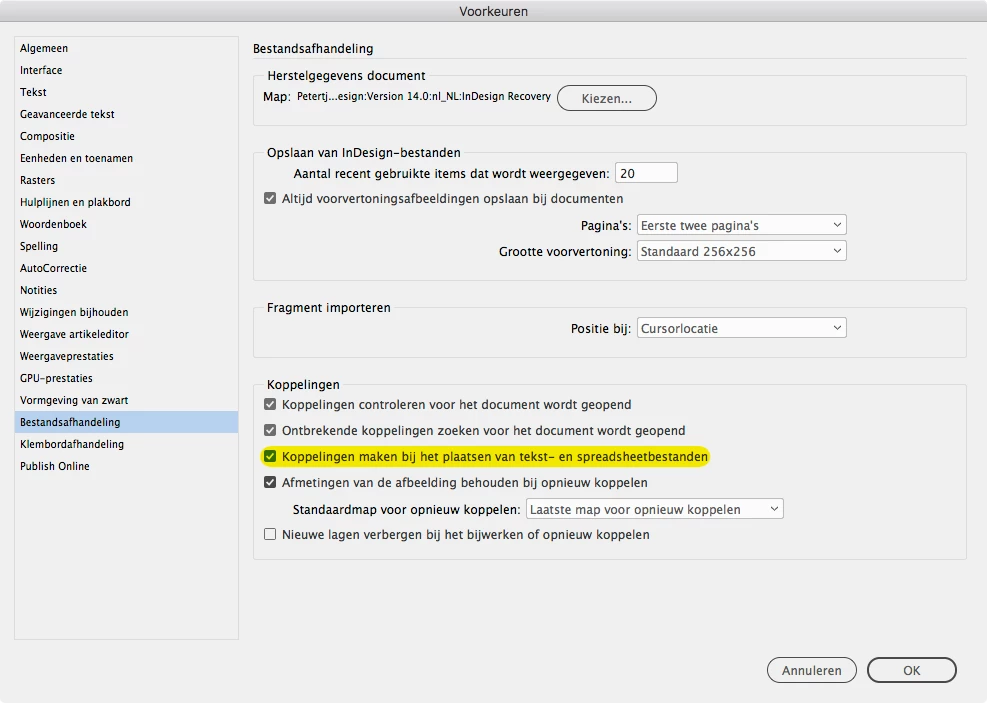
Task: Select the highlighted Bestandsafhandeling item
Action: tap(126, 422)
